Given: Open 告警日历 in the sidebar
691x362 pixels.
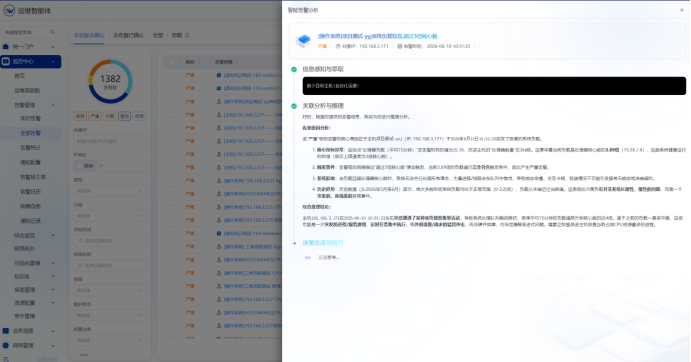Looking at the screenshot, I should pos(30,191).
